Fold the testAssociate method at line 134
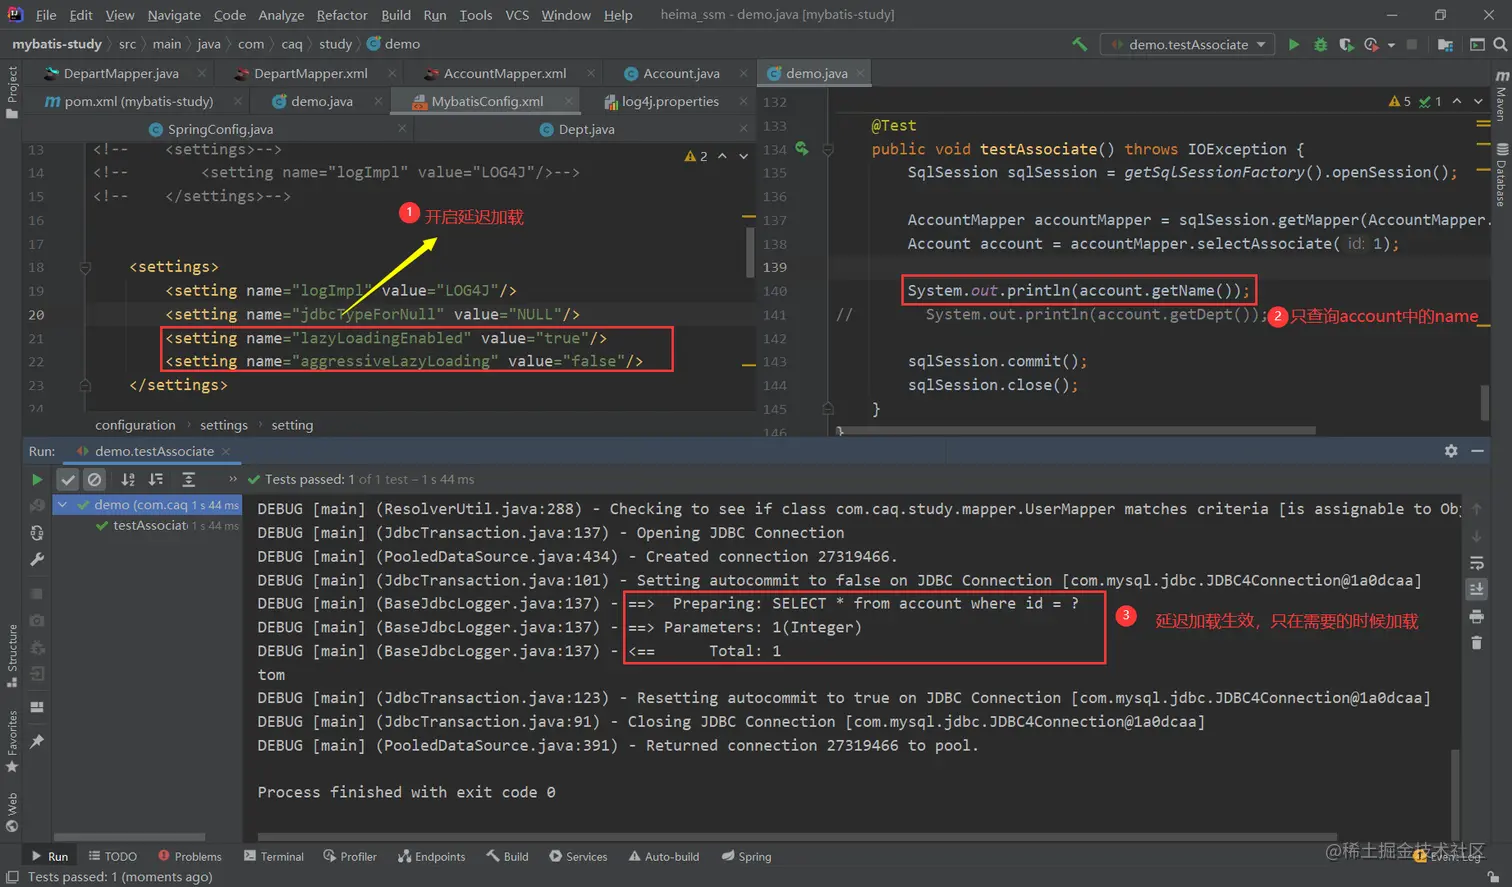Viewport: 1512px width, 887px height. pyautogui.click(x=828, y=149)
